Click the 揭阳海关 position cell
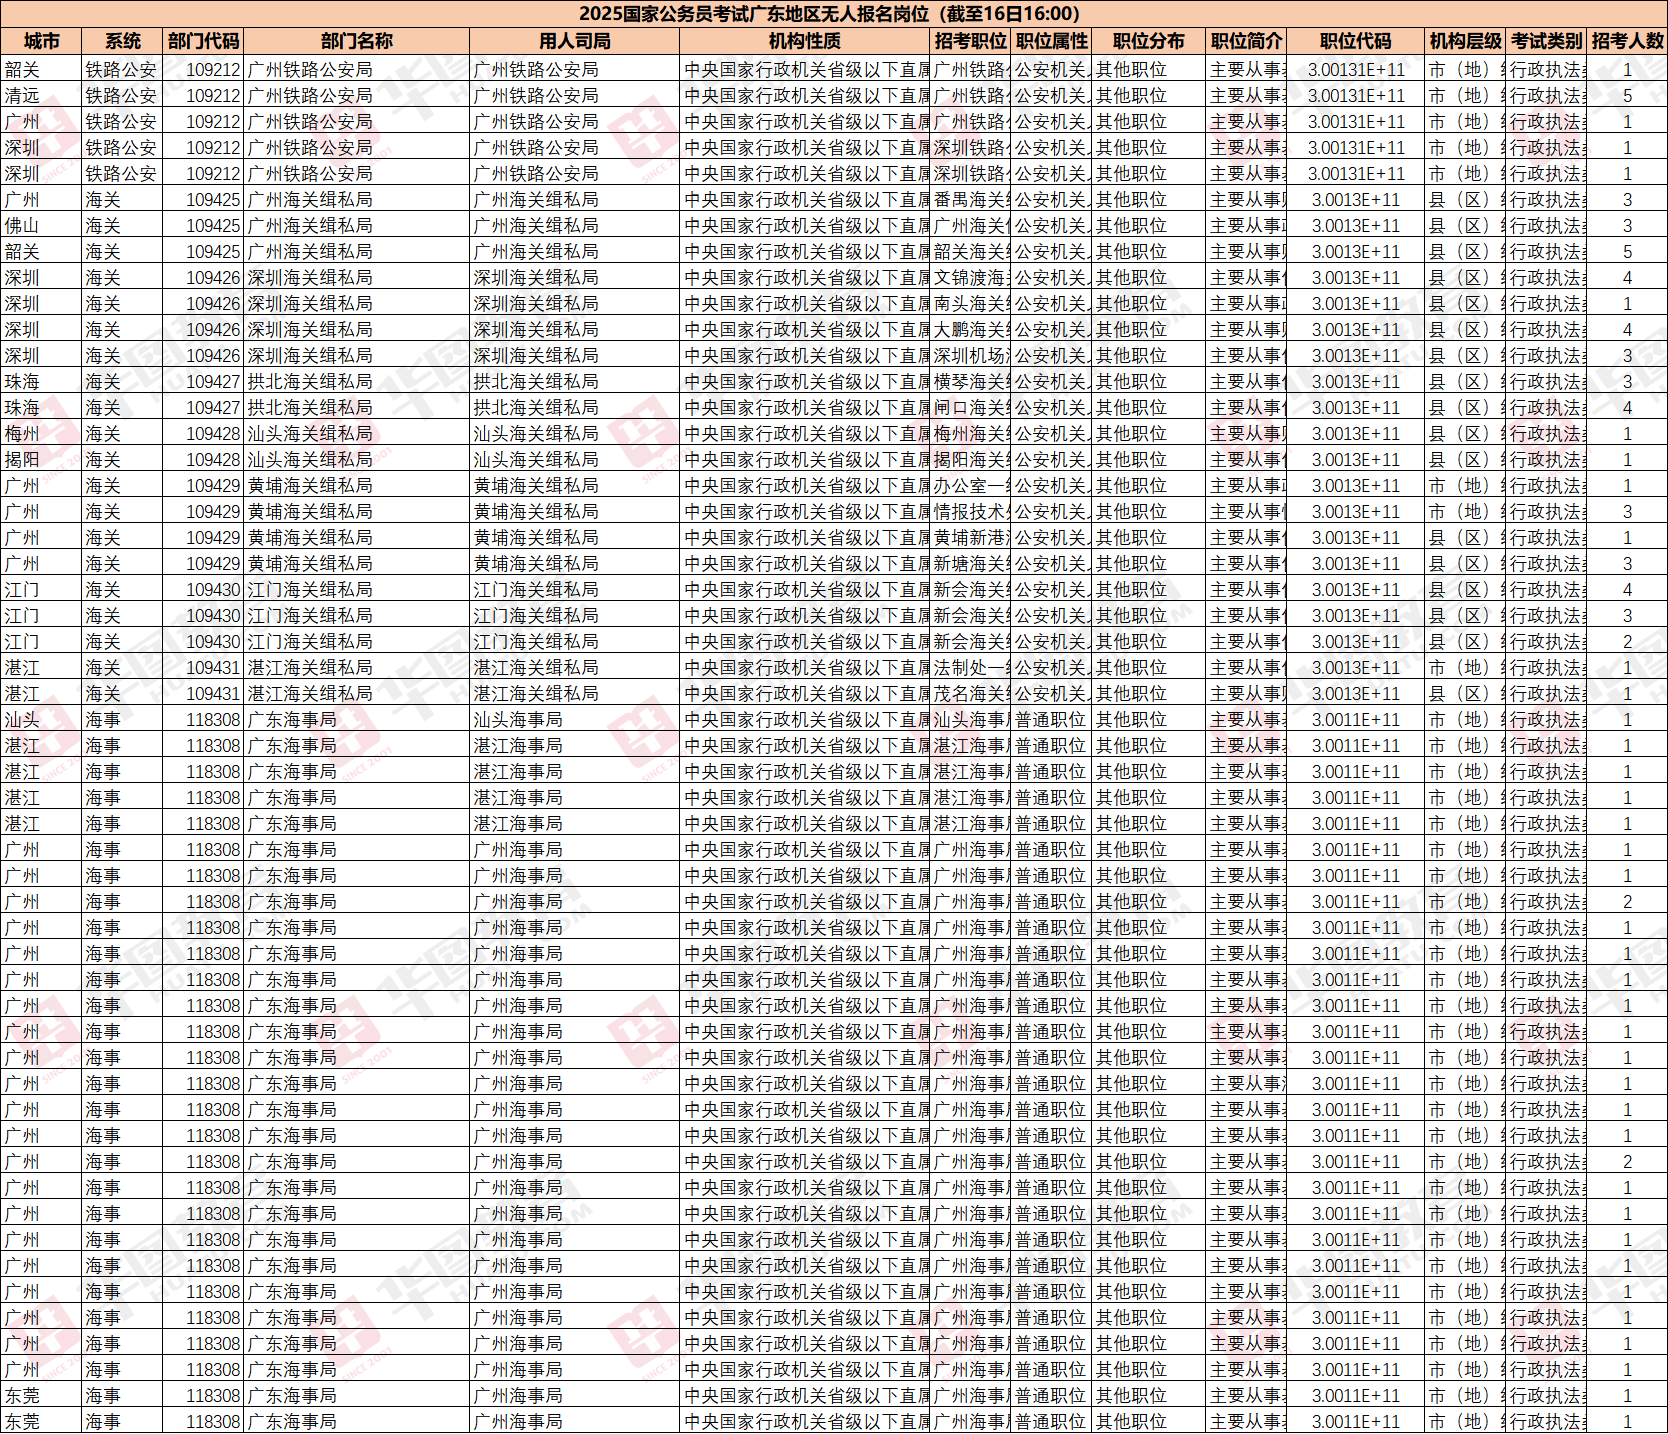 (971, 460)
